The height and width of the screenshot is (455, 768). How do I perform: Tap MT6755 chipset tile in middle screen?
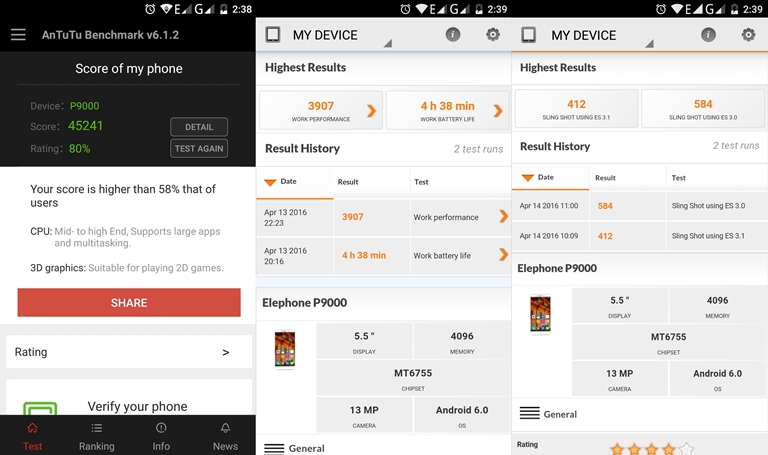(413, 378)
